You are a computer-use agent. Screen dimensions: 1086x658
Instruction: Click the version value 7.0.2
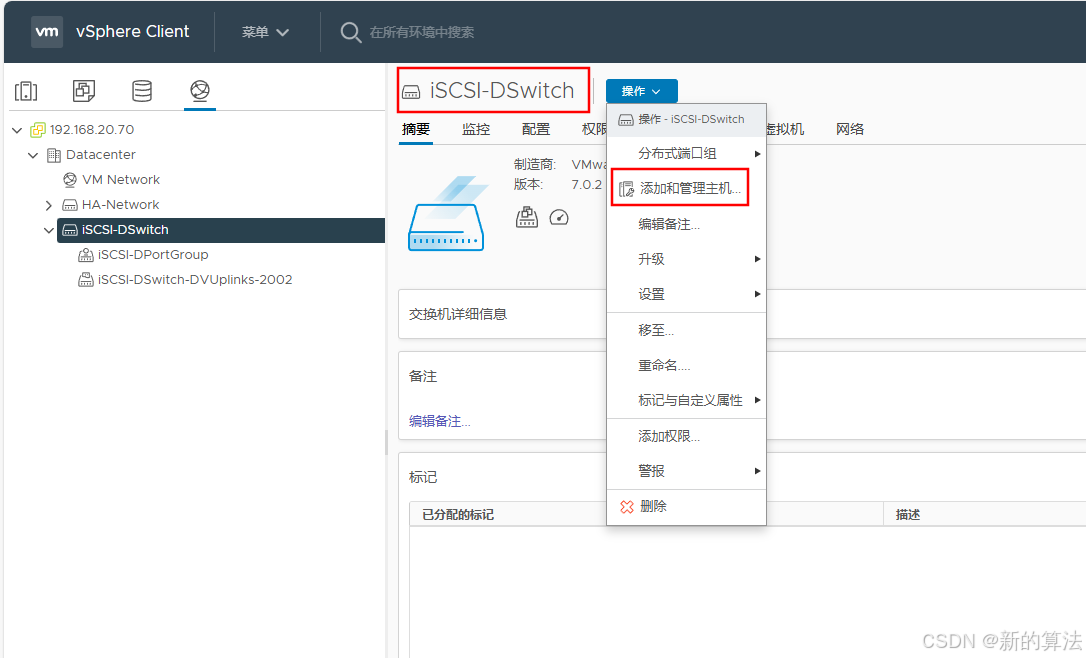[587, 185]
